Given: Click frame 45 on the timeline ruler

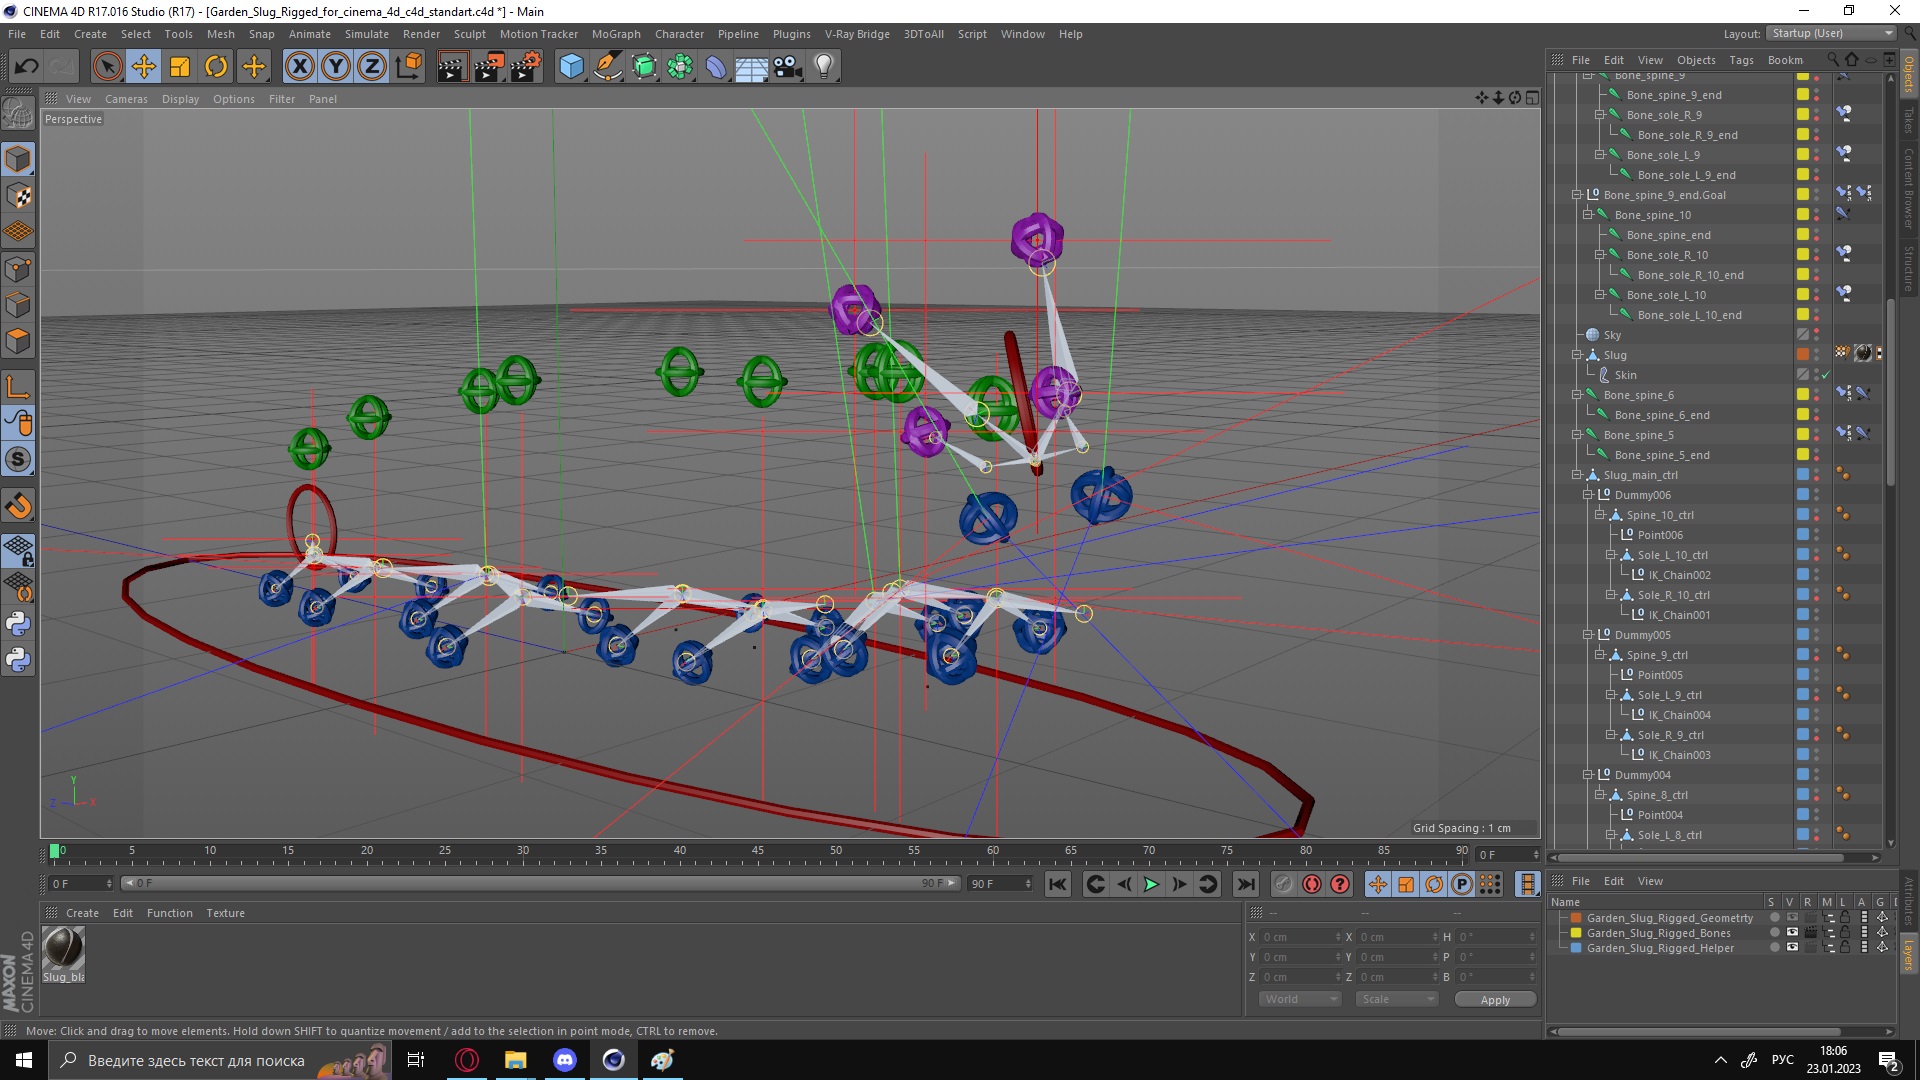Looking at the screenshot, I should pyautogui.click(x=758, y=851).
